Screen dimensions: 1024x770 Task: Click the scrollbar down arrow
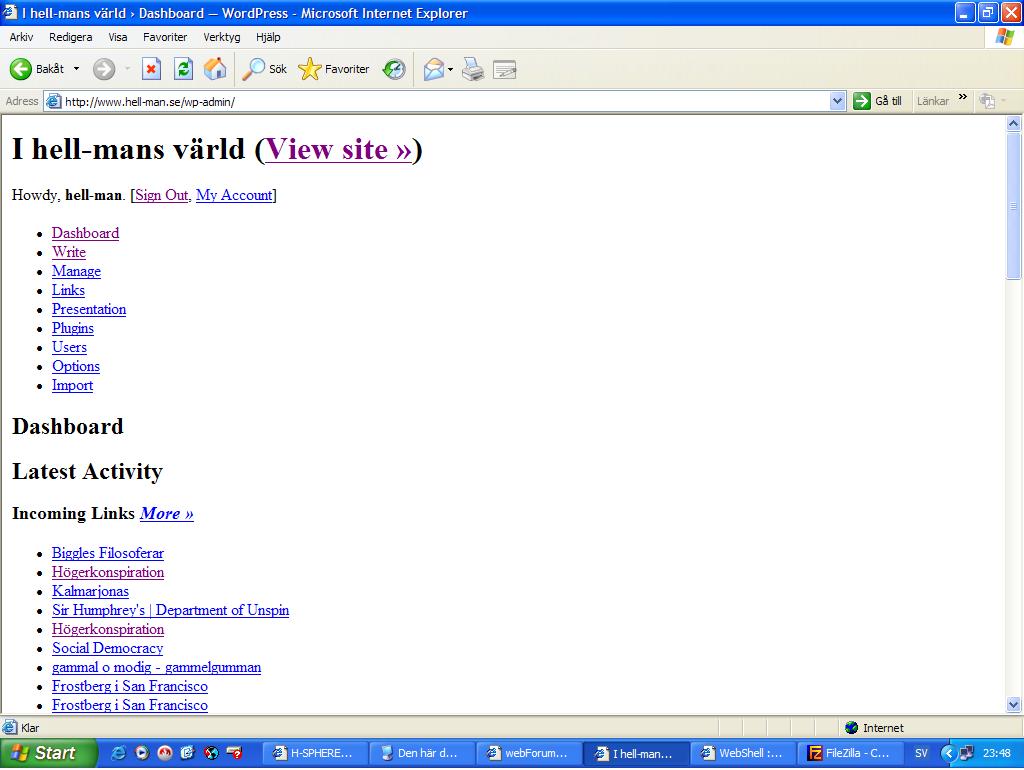[1013, 705]
